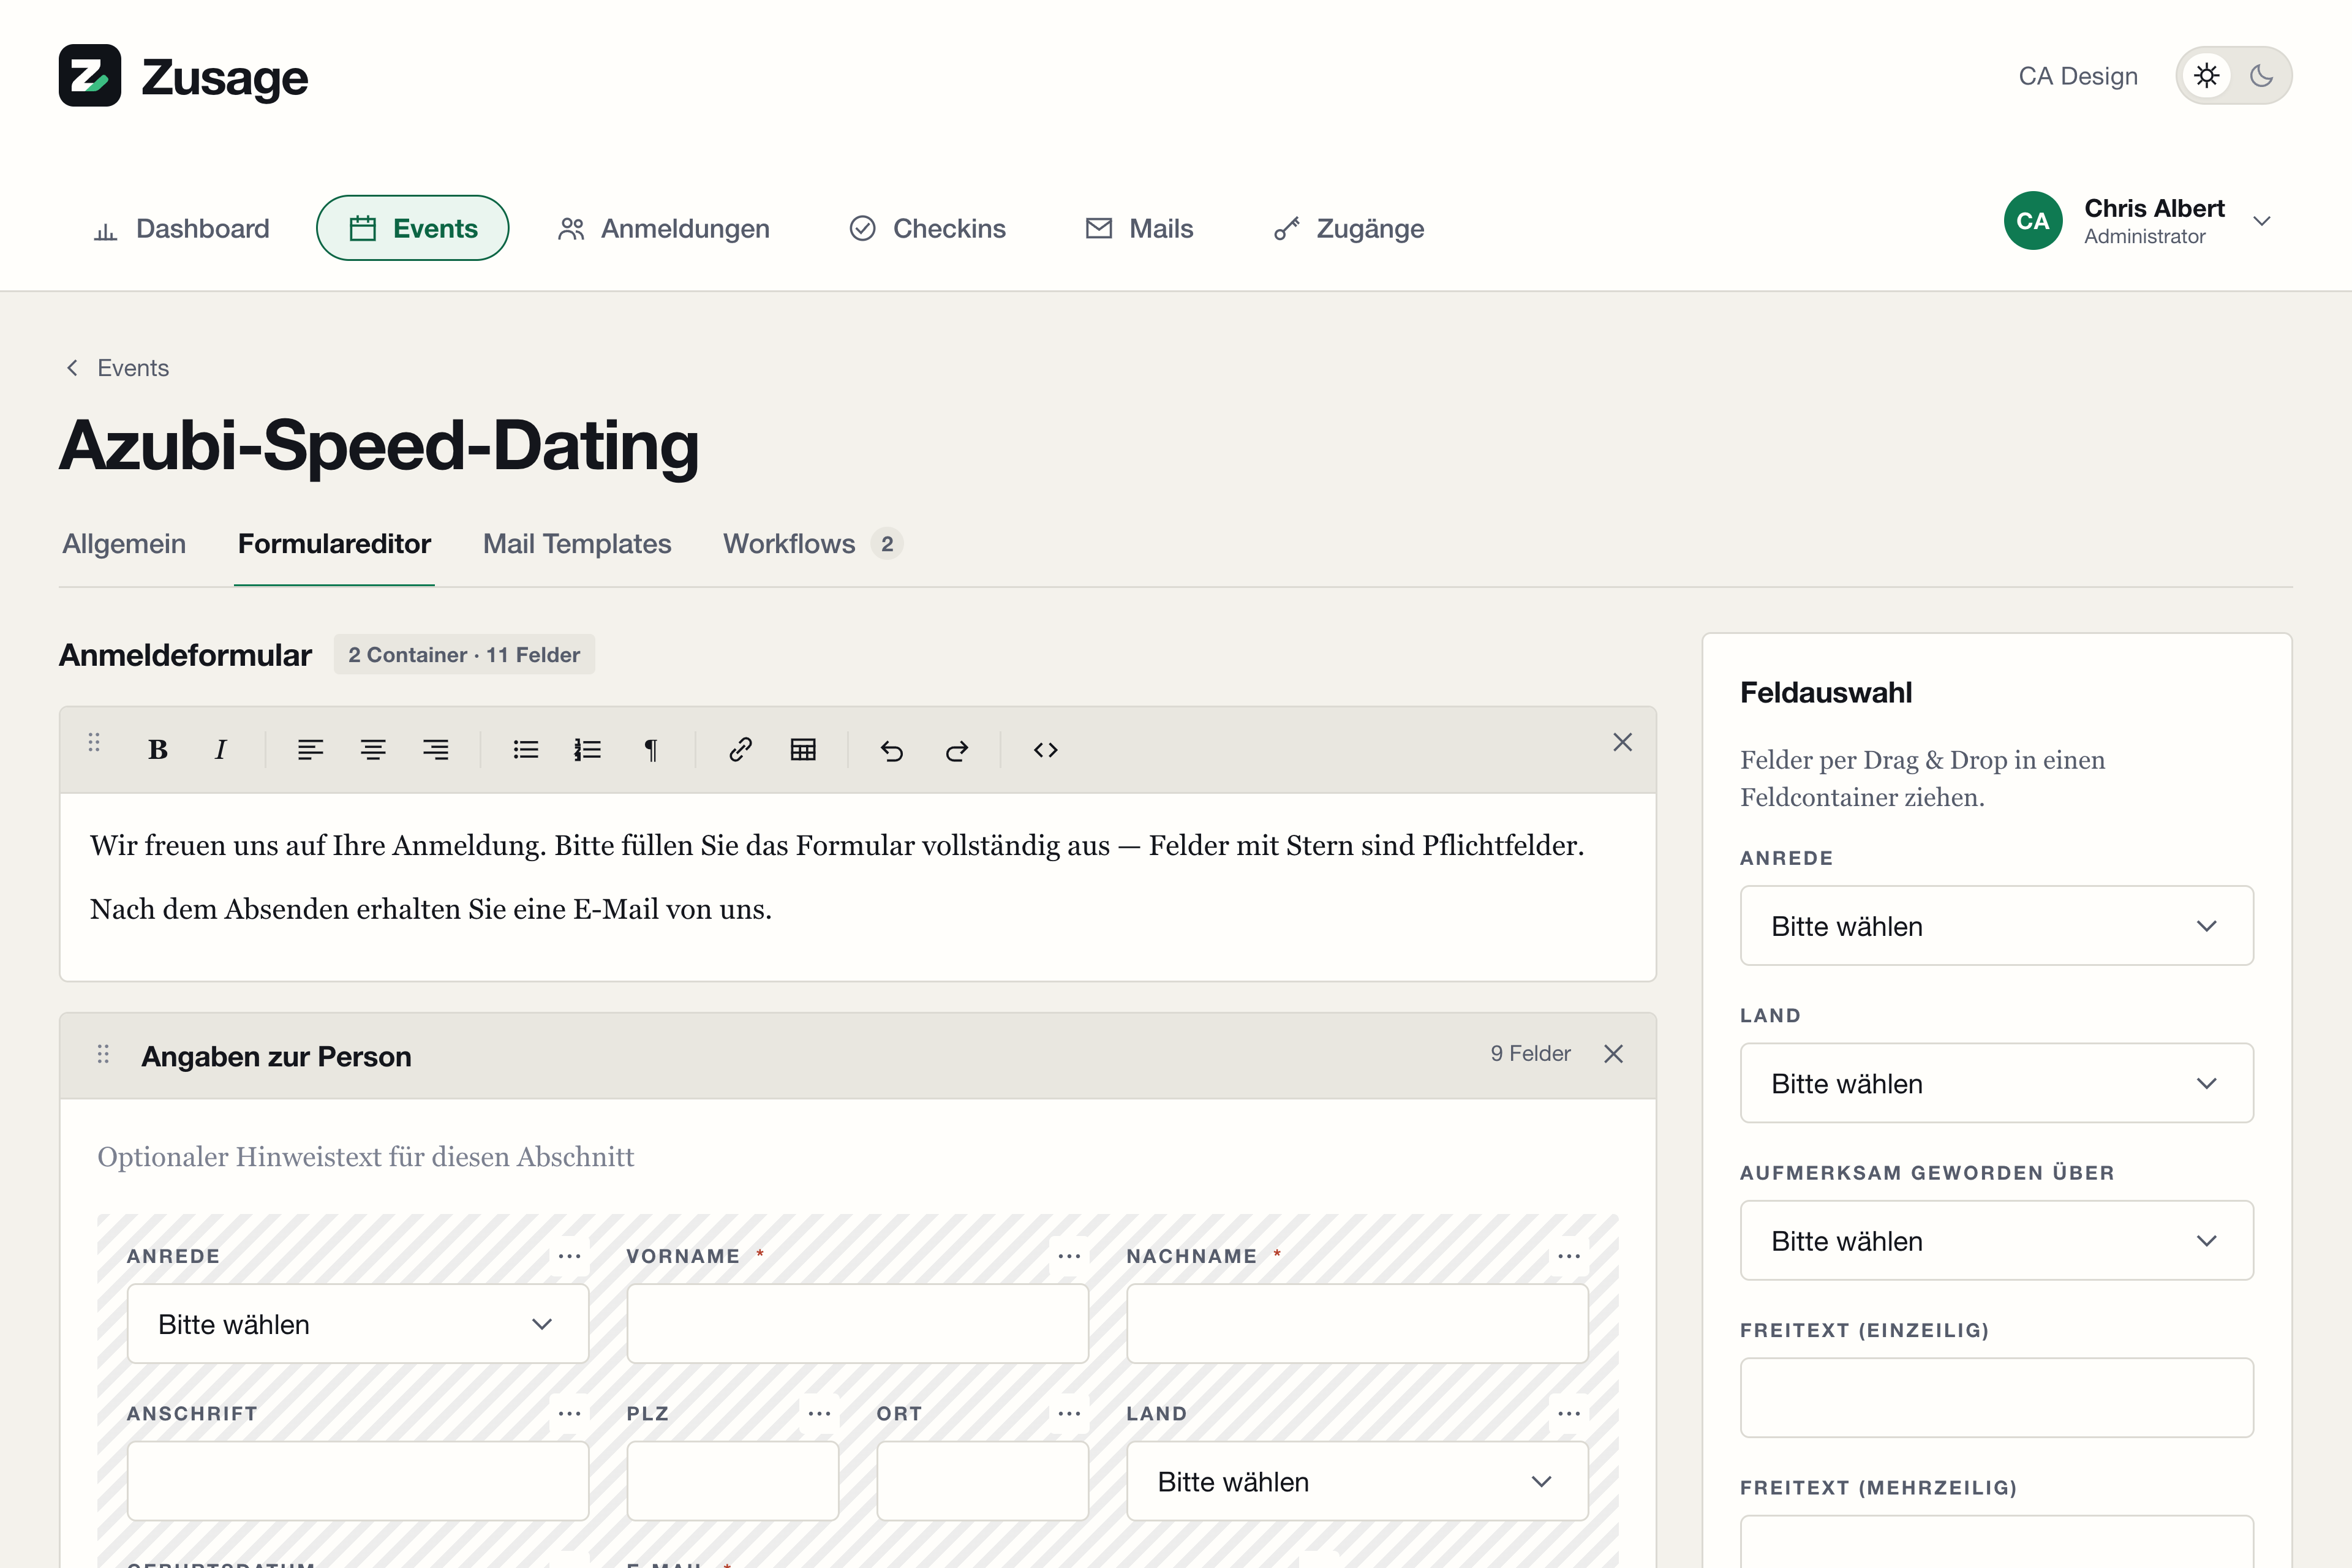Screen dimensions: 2352x1568
Task: Align text right
Action: pyautogui.click(x=436, y=750)
